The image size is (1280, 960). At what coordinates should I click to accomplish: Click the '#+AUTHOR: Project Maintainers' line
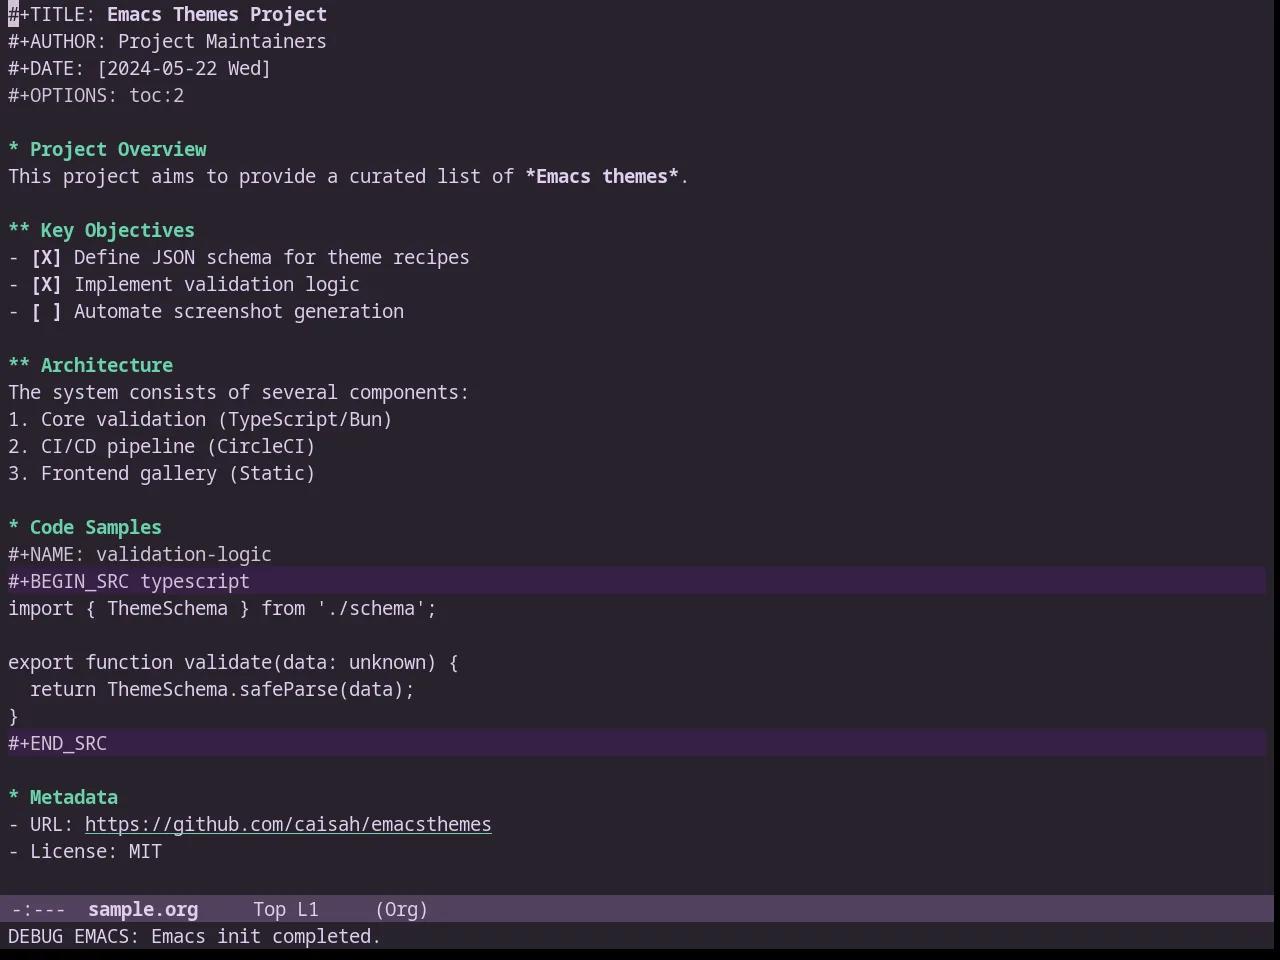pyautogui.click(x=167, y=41)
